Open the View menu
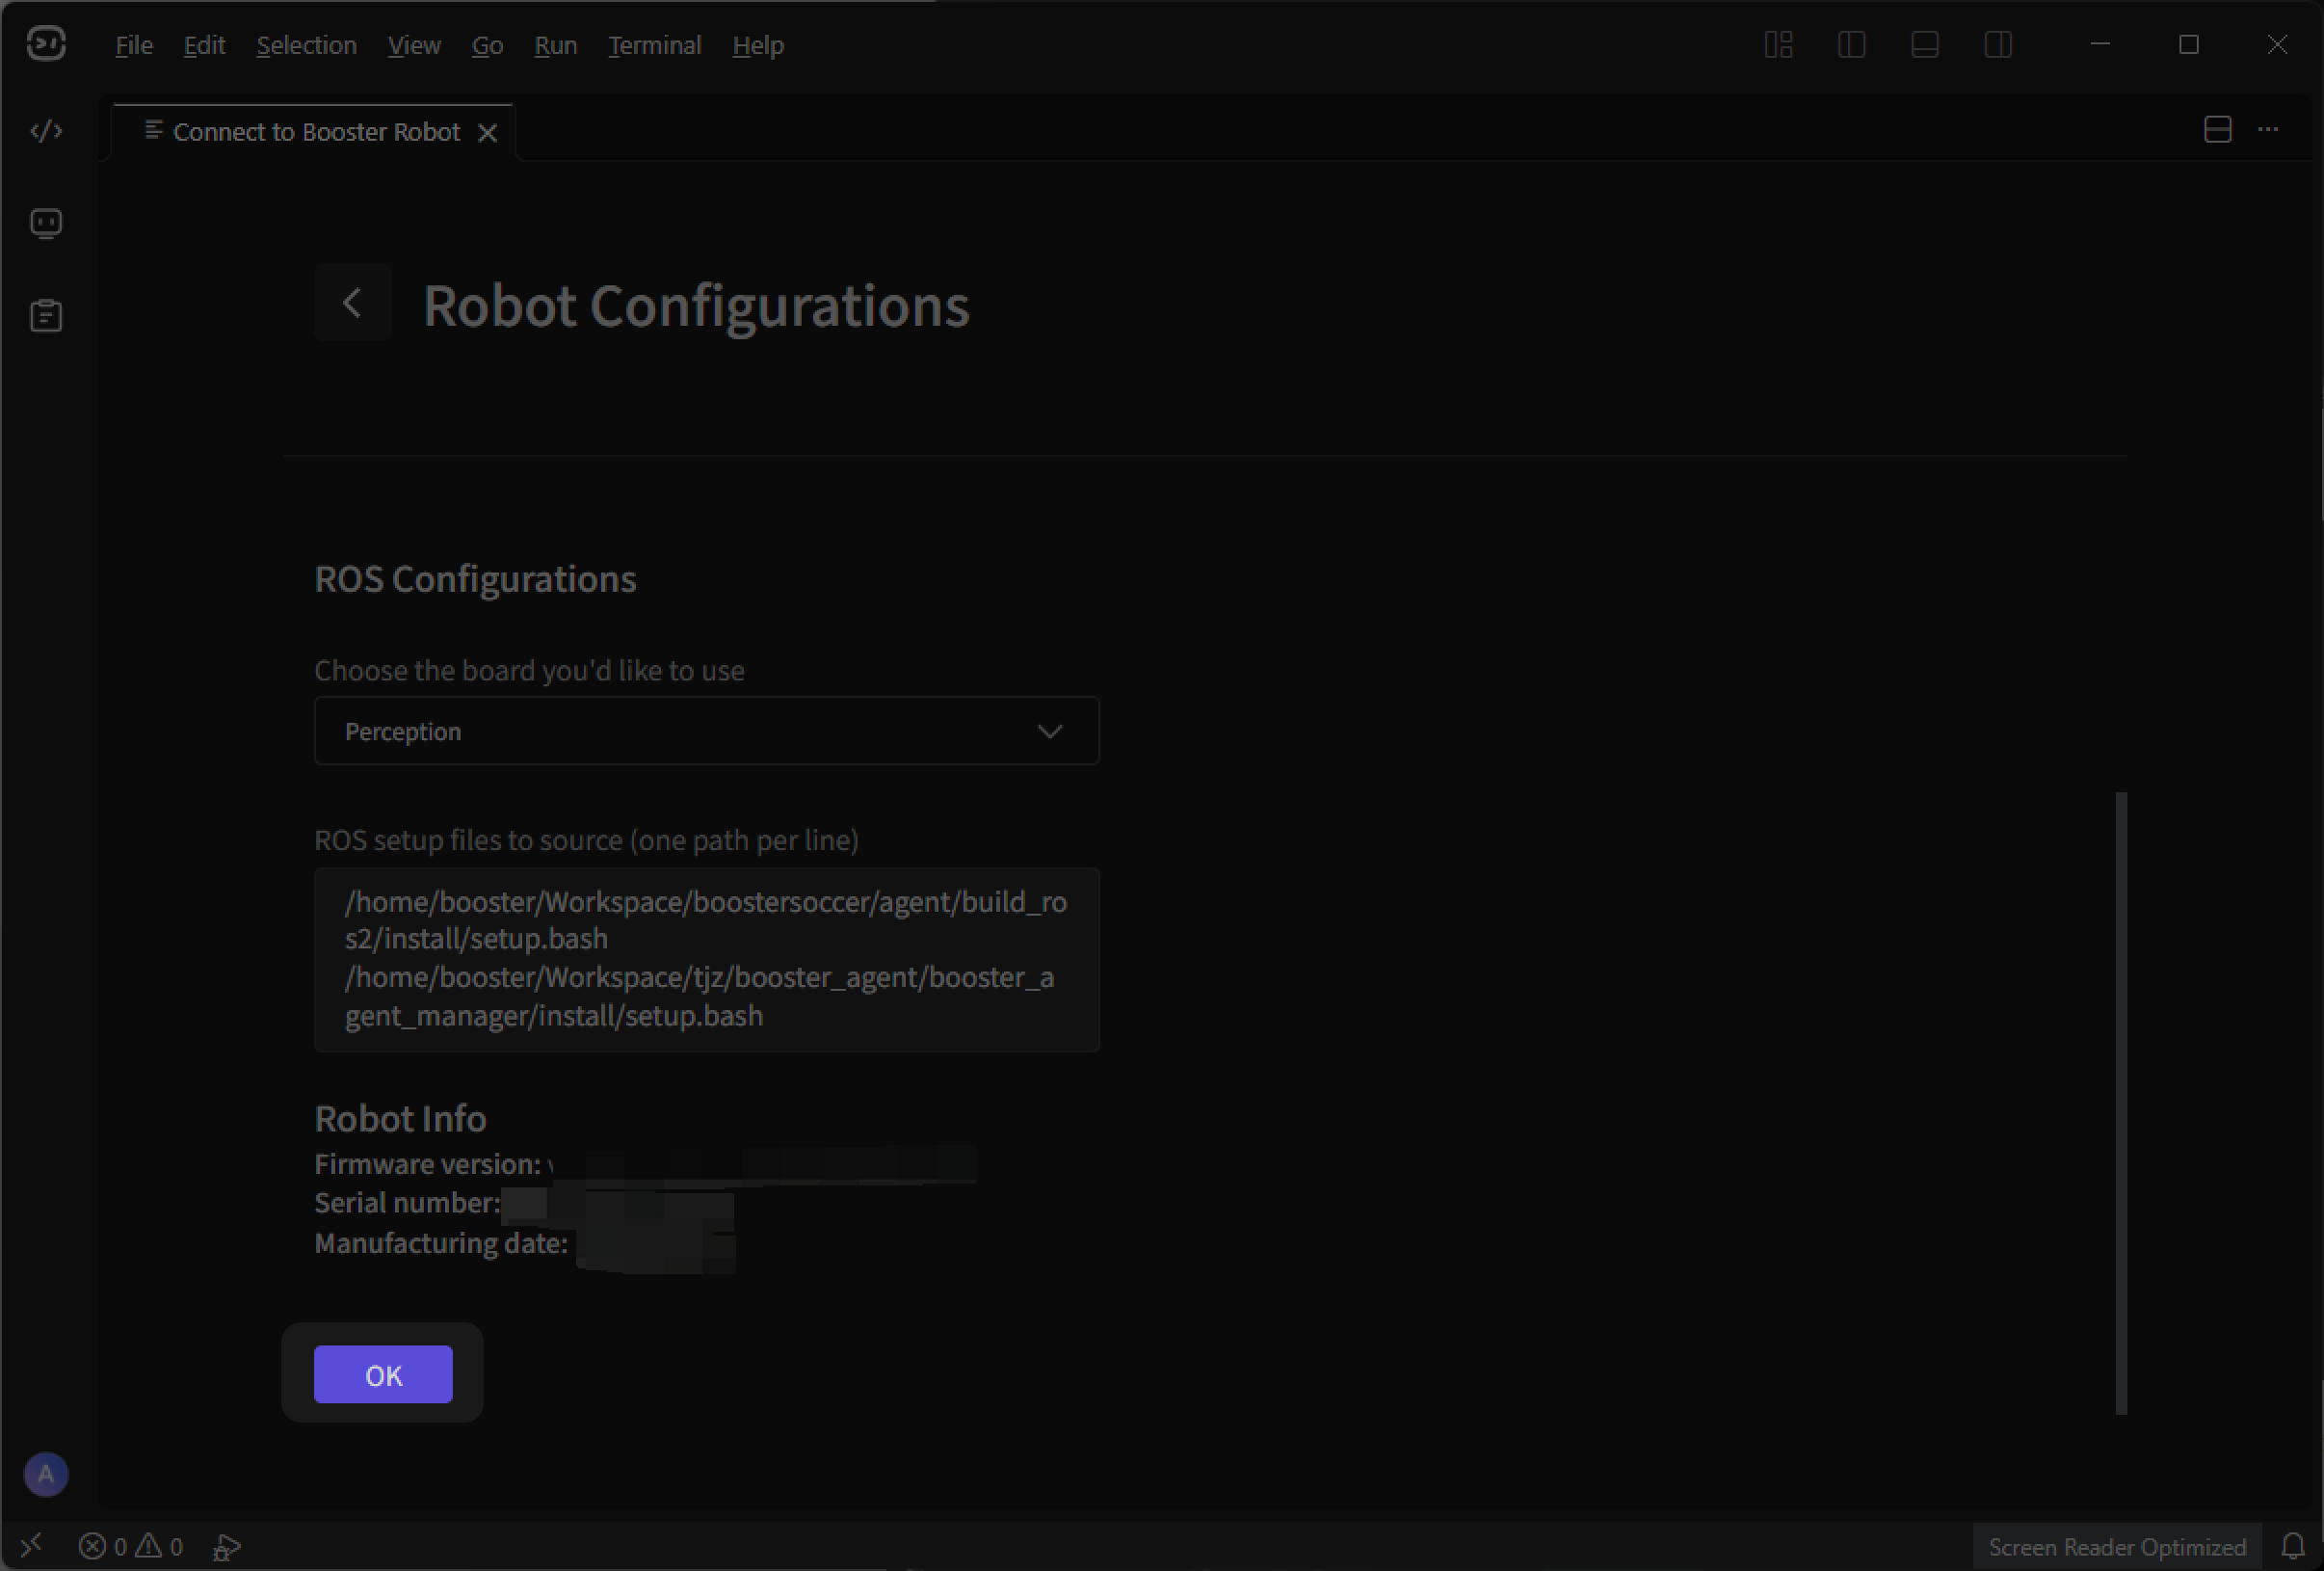The width and height of the screenshot is (2324, 1571). tap(414, 45)
